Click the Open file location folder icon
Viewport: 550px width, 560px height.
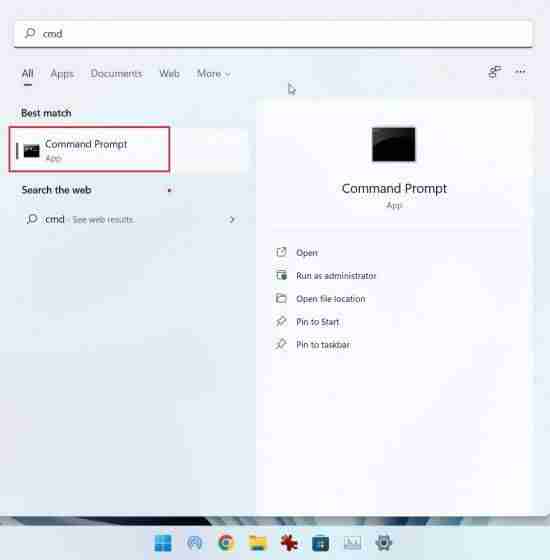[281, 298]
